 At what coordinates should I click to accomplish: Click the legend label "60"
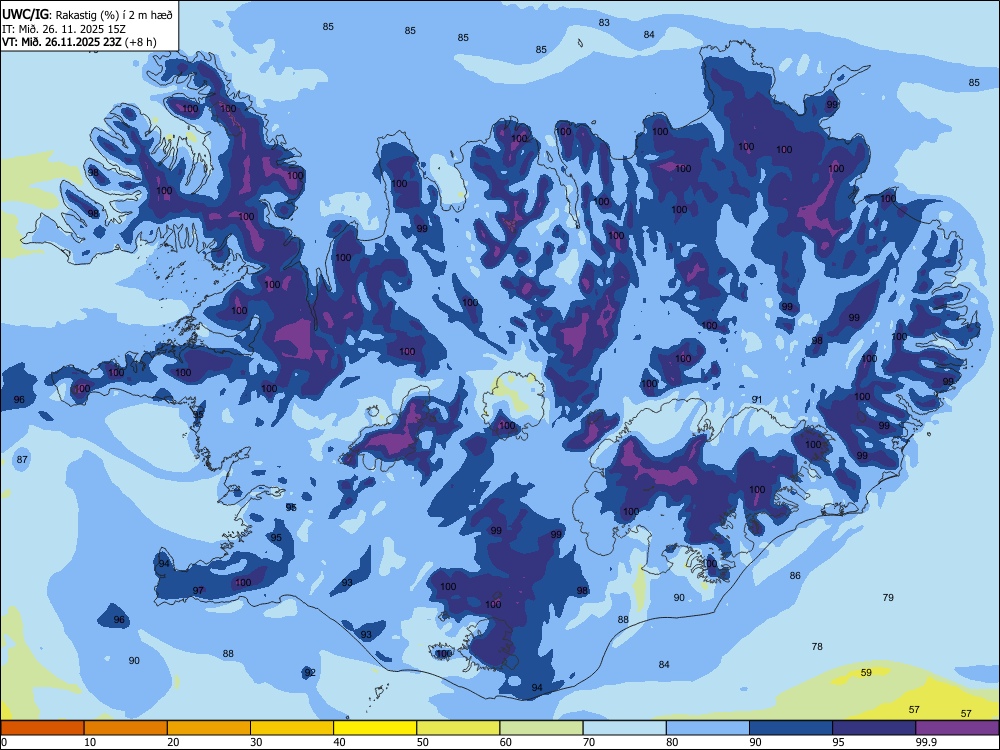506,742
